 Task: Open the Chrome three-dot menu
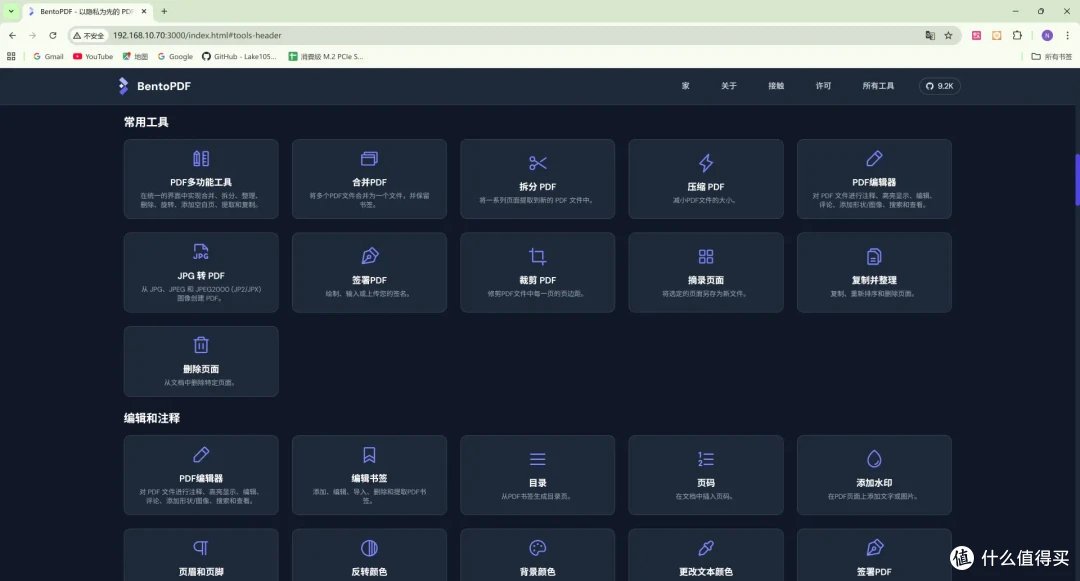(1068, 35)
